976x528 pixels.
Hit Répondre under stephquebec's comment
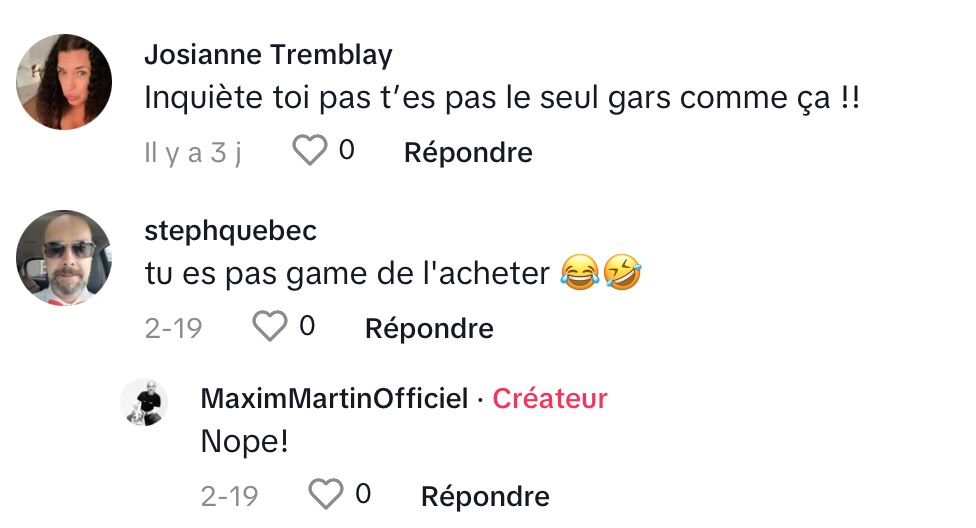point(429,329)
